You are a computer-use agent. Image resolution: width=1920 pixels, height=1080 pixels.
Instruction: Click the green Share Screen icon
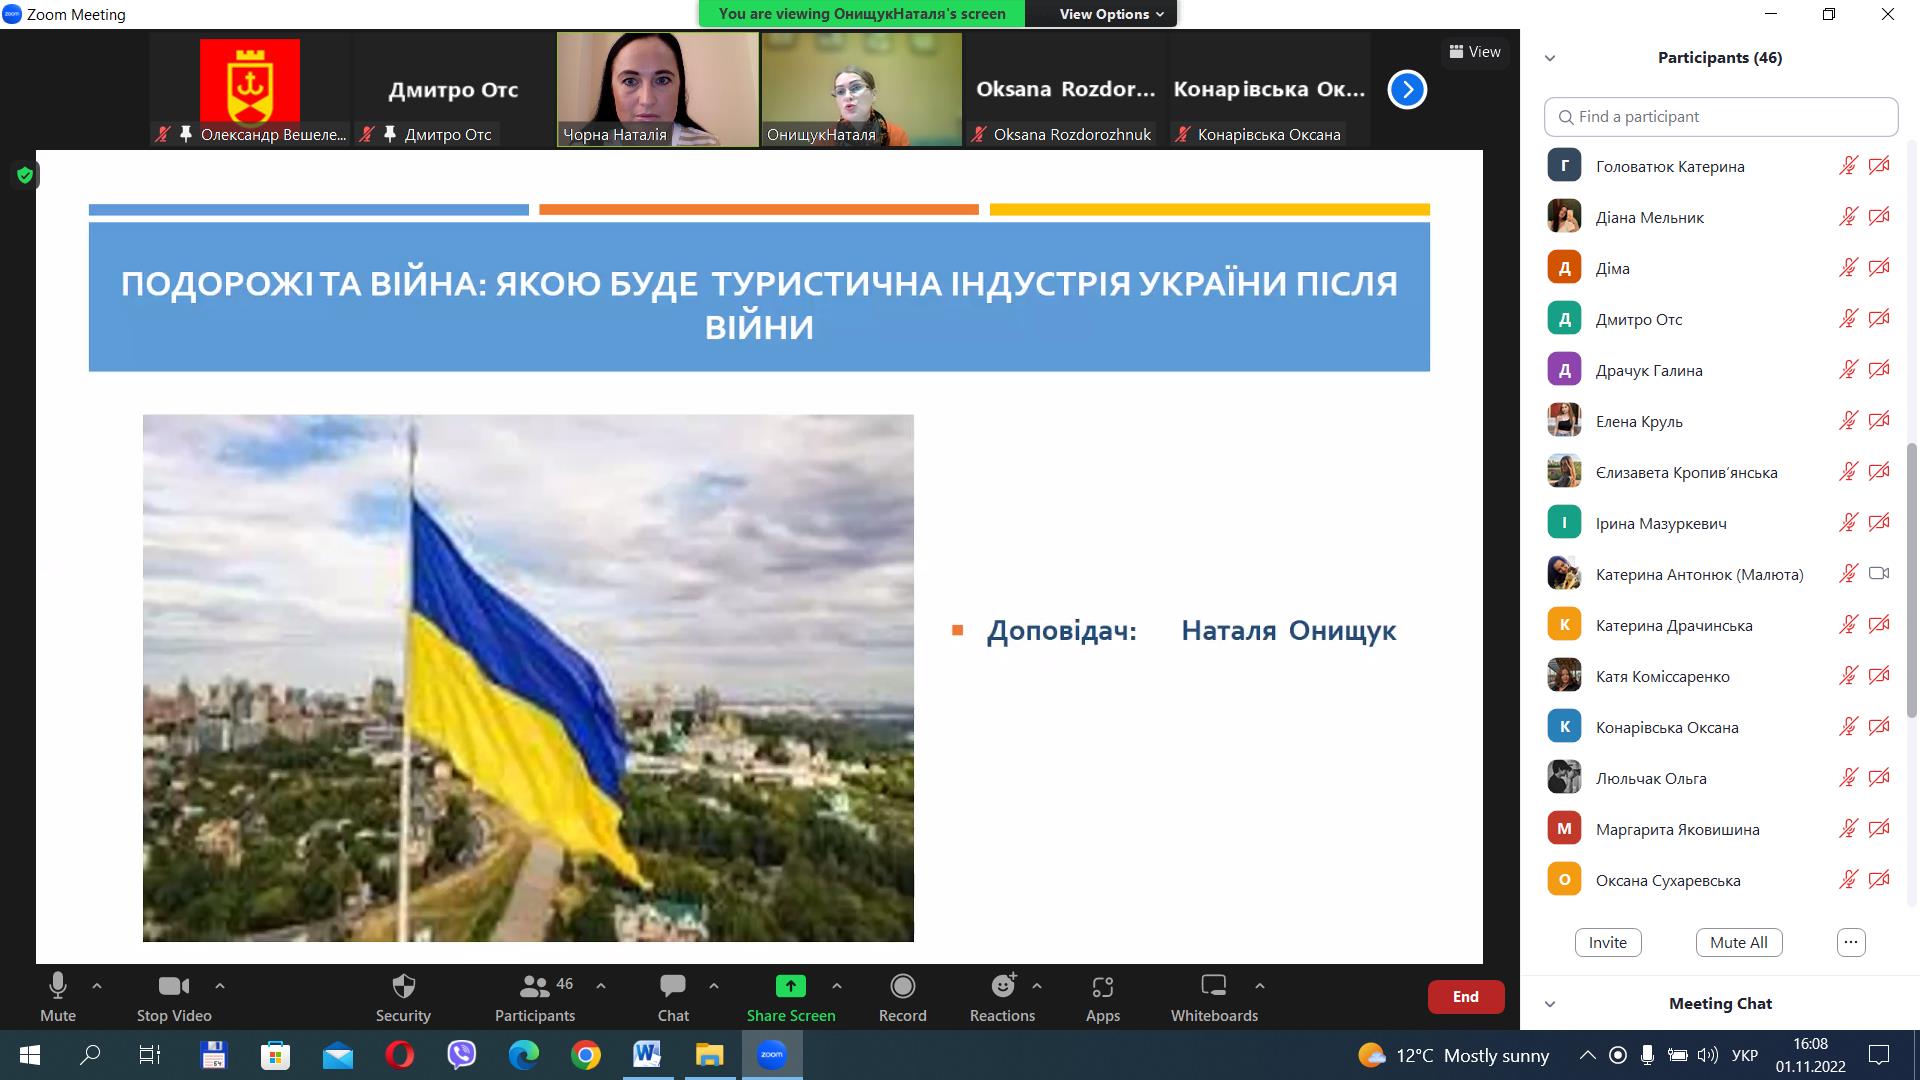pyautogui.click(x=790, y=987)
